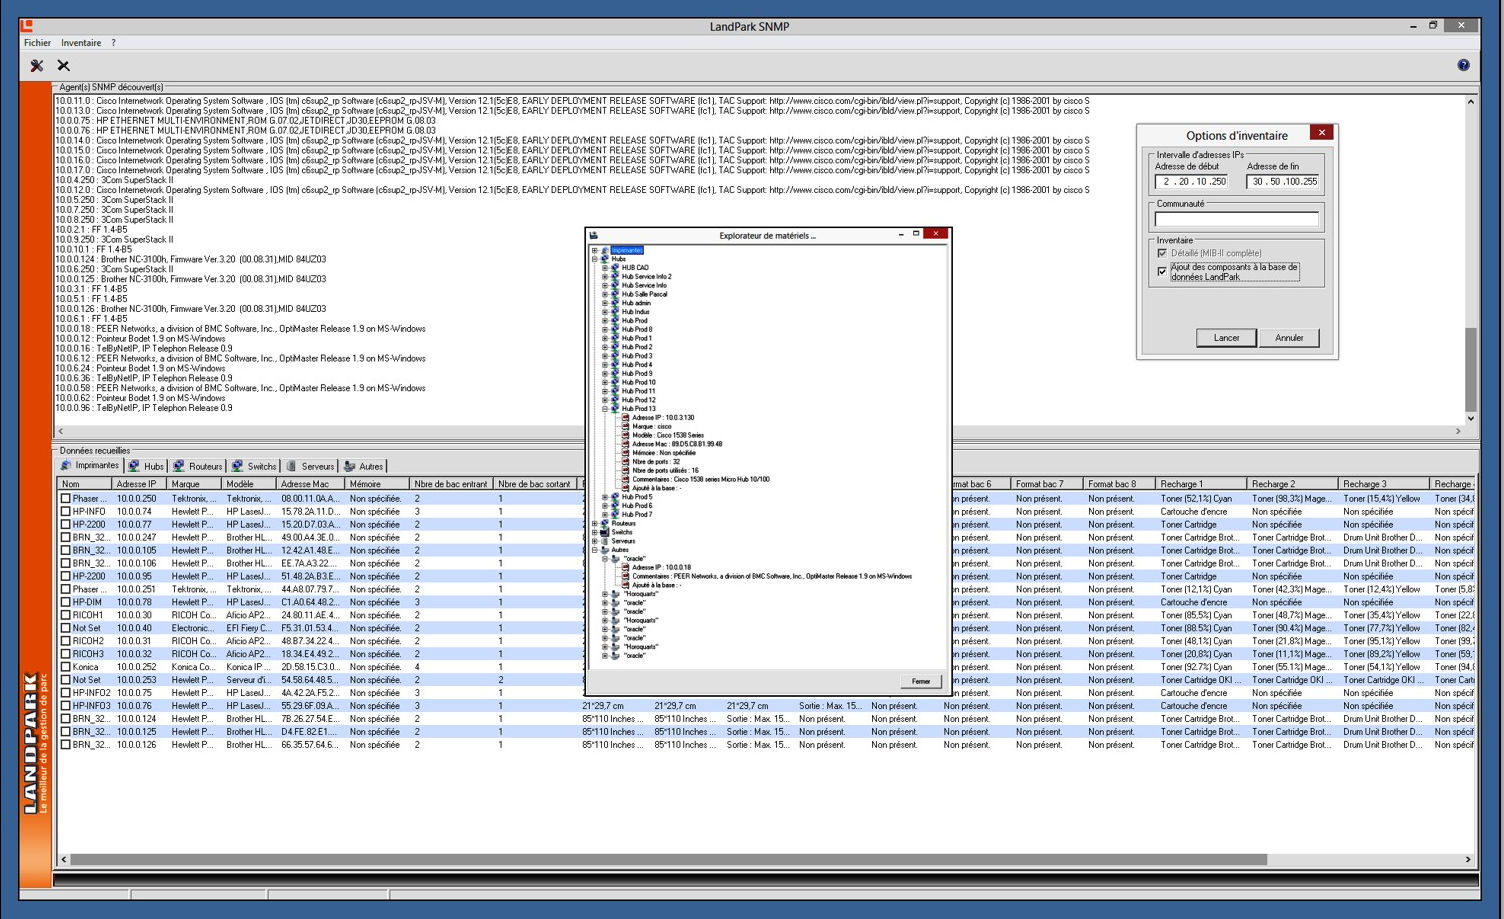Click the Autres icon in explorer tree

(x=604, y=550)
